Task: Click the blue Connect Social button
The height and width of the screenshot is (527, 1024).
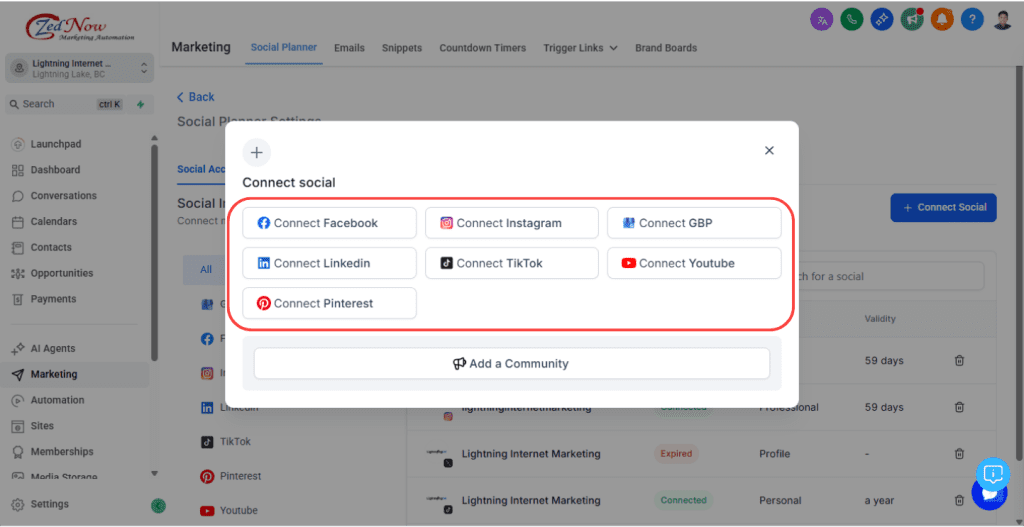Action: [x=943, y=207]
